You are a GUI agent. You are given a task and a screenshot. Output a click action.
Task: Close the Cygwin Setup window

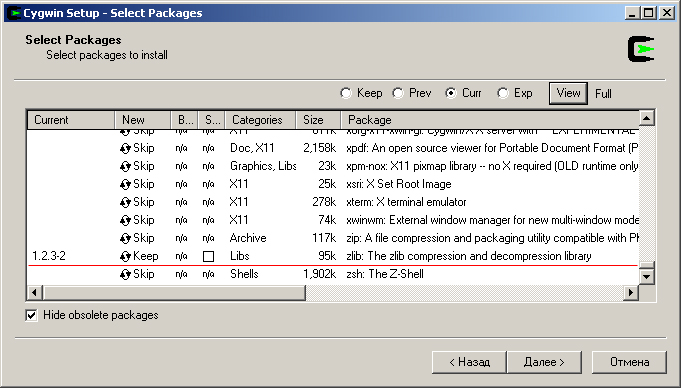[667, 13]
